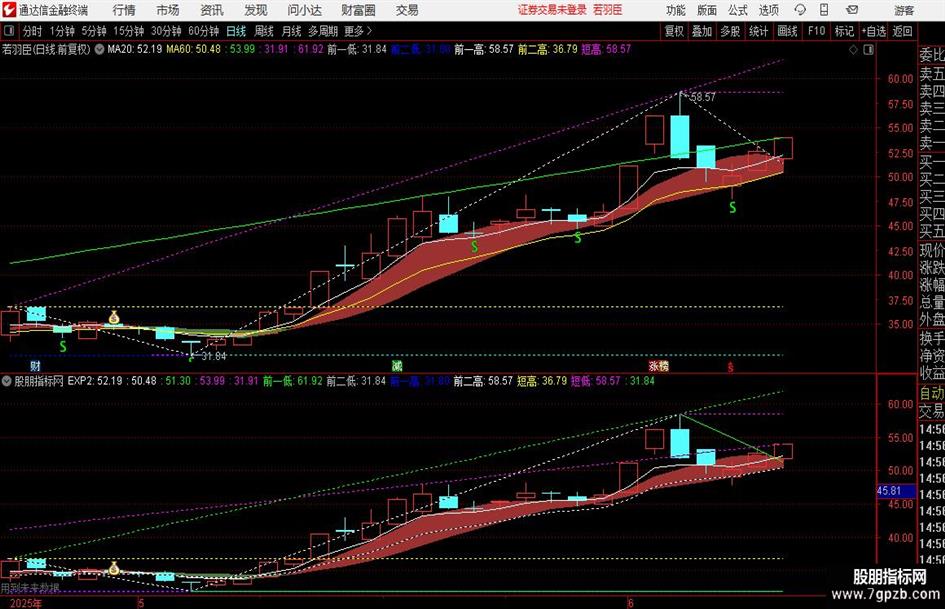Viewport: 945px width, 609px height.
Task: Open the 交易 menu
Action: (407, 10)
